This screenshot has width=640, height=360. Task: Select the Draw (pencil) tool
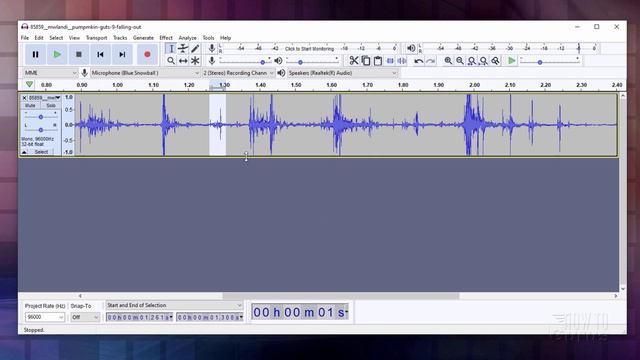point(195,49)
